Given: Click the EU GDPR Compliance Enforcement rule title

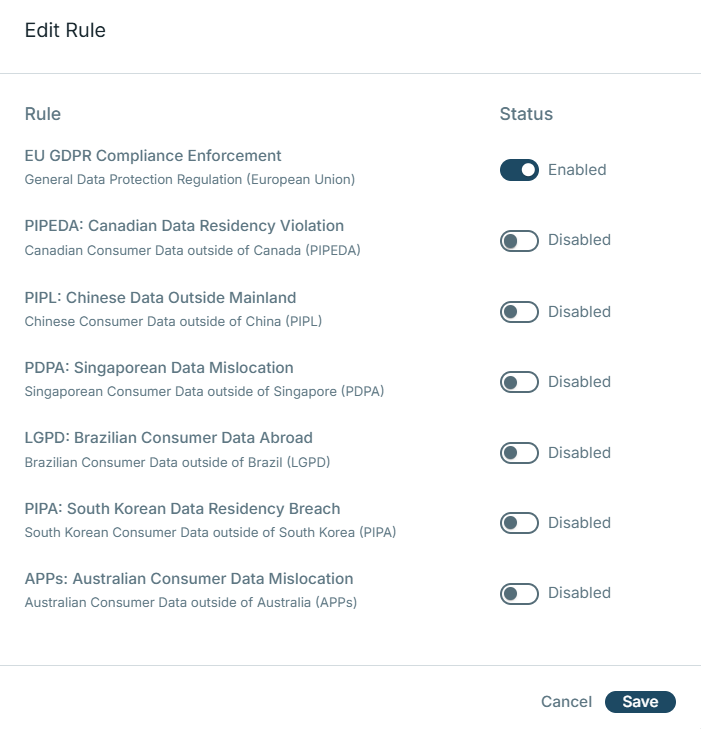Looking at the screenshot, I should pos(153,156).
